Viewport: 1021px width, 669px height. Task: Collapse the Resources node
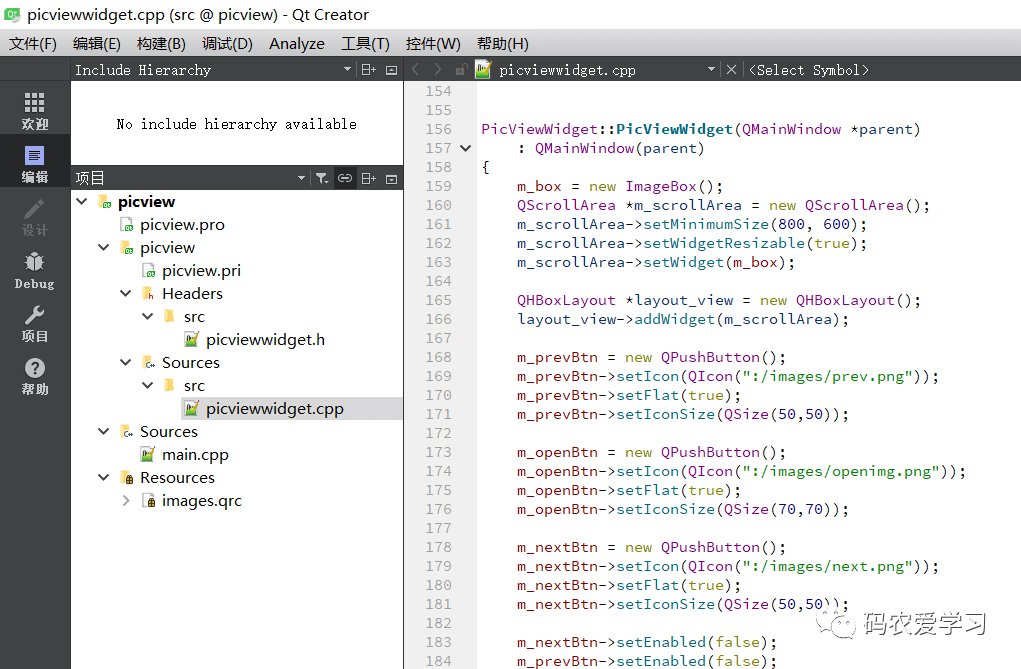point(104,477)
